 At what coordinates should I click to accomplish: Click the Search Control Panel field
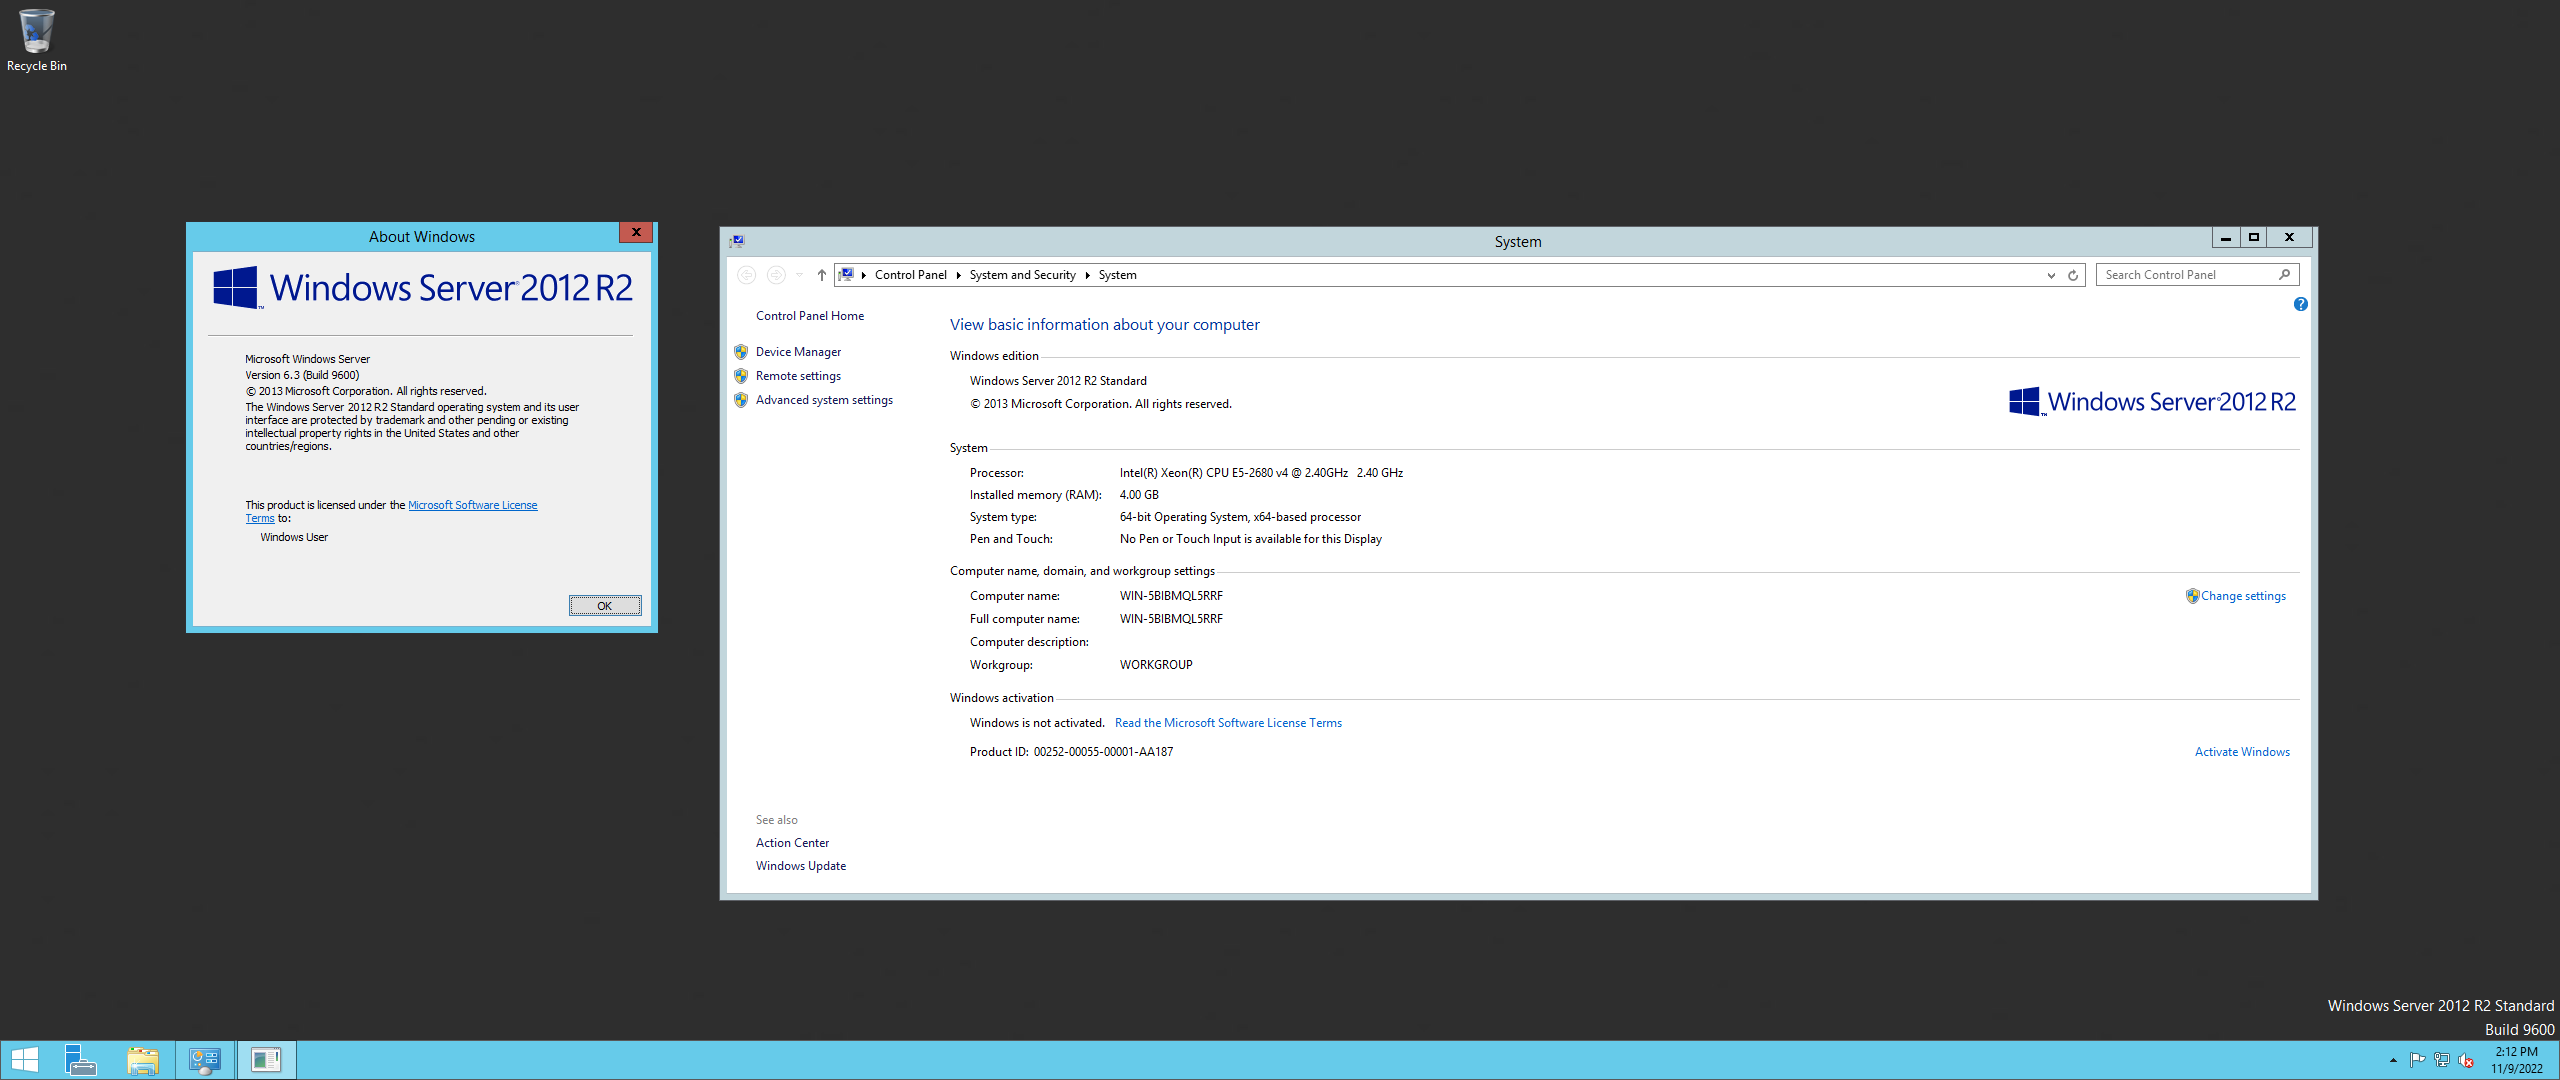pyautogui.click(x=2186, y=275)
